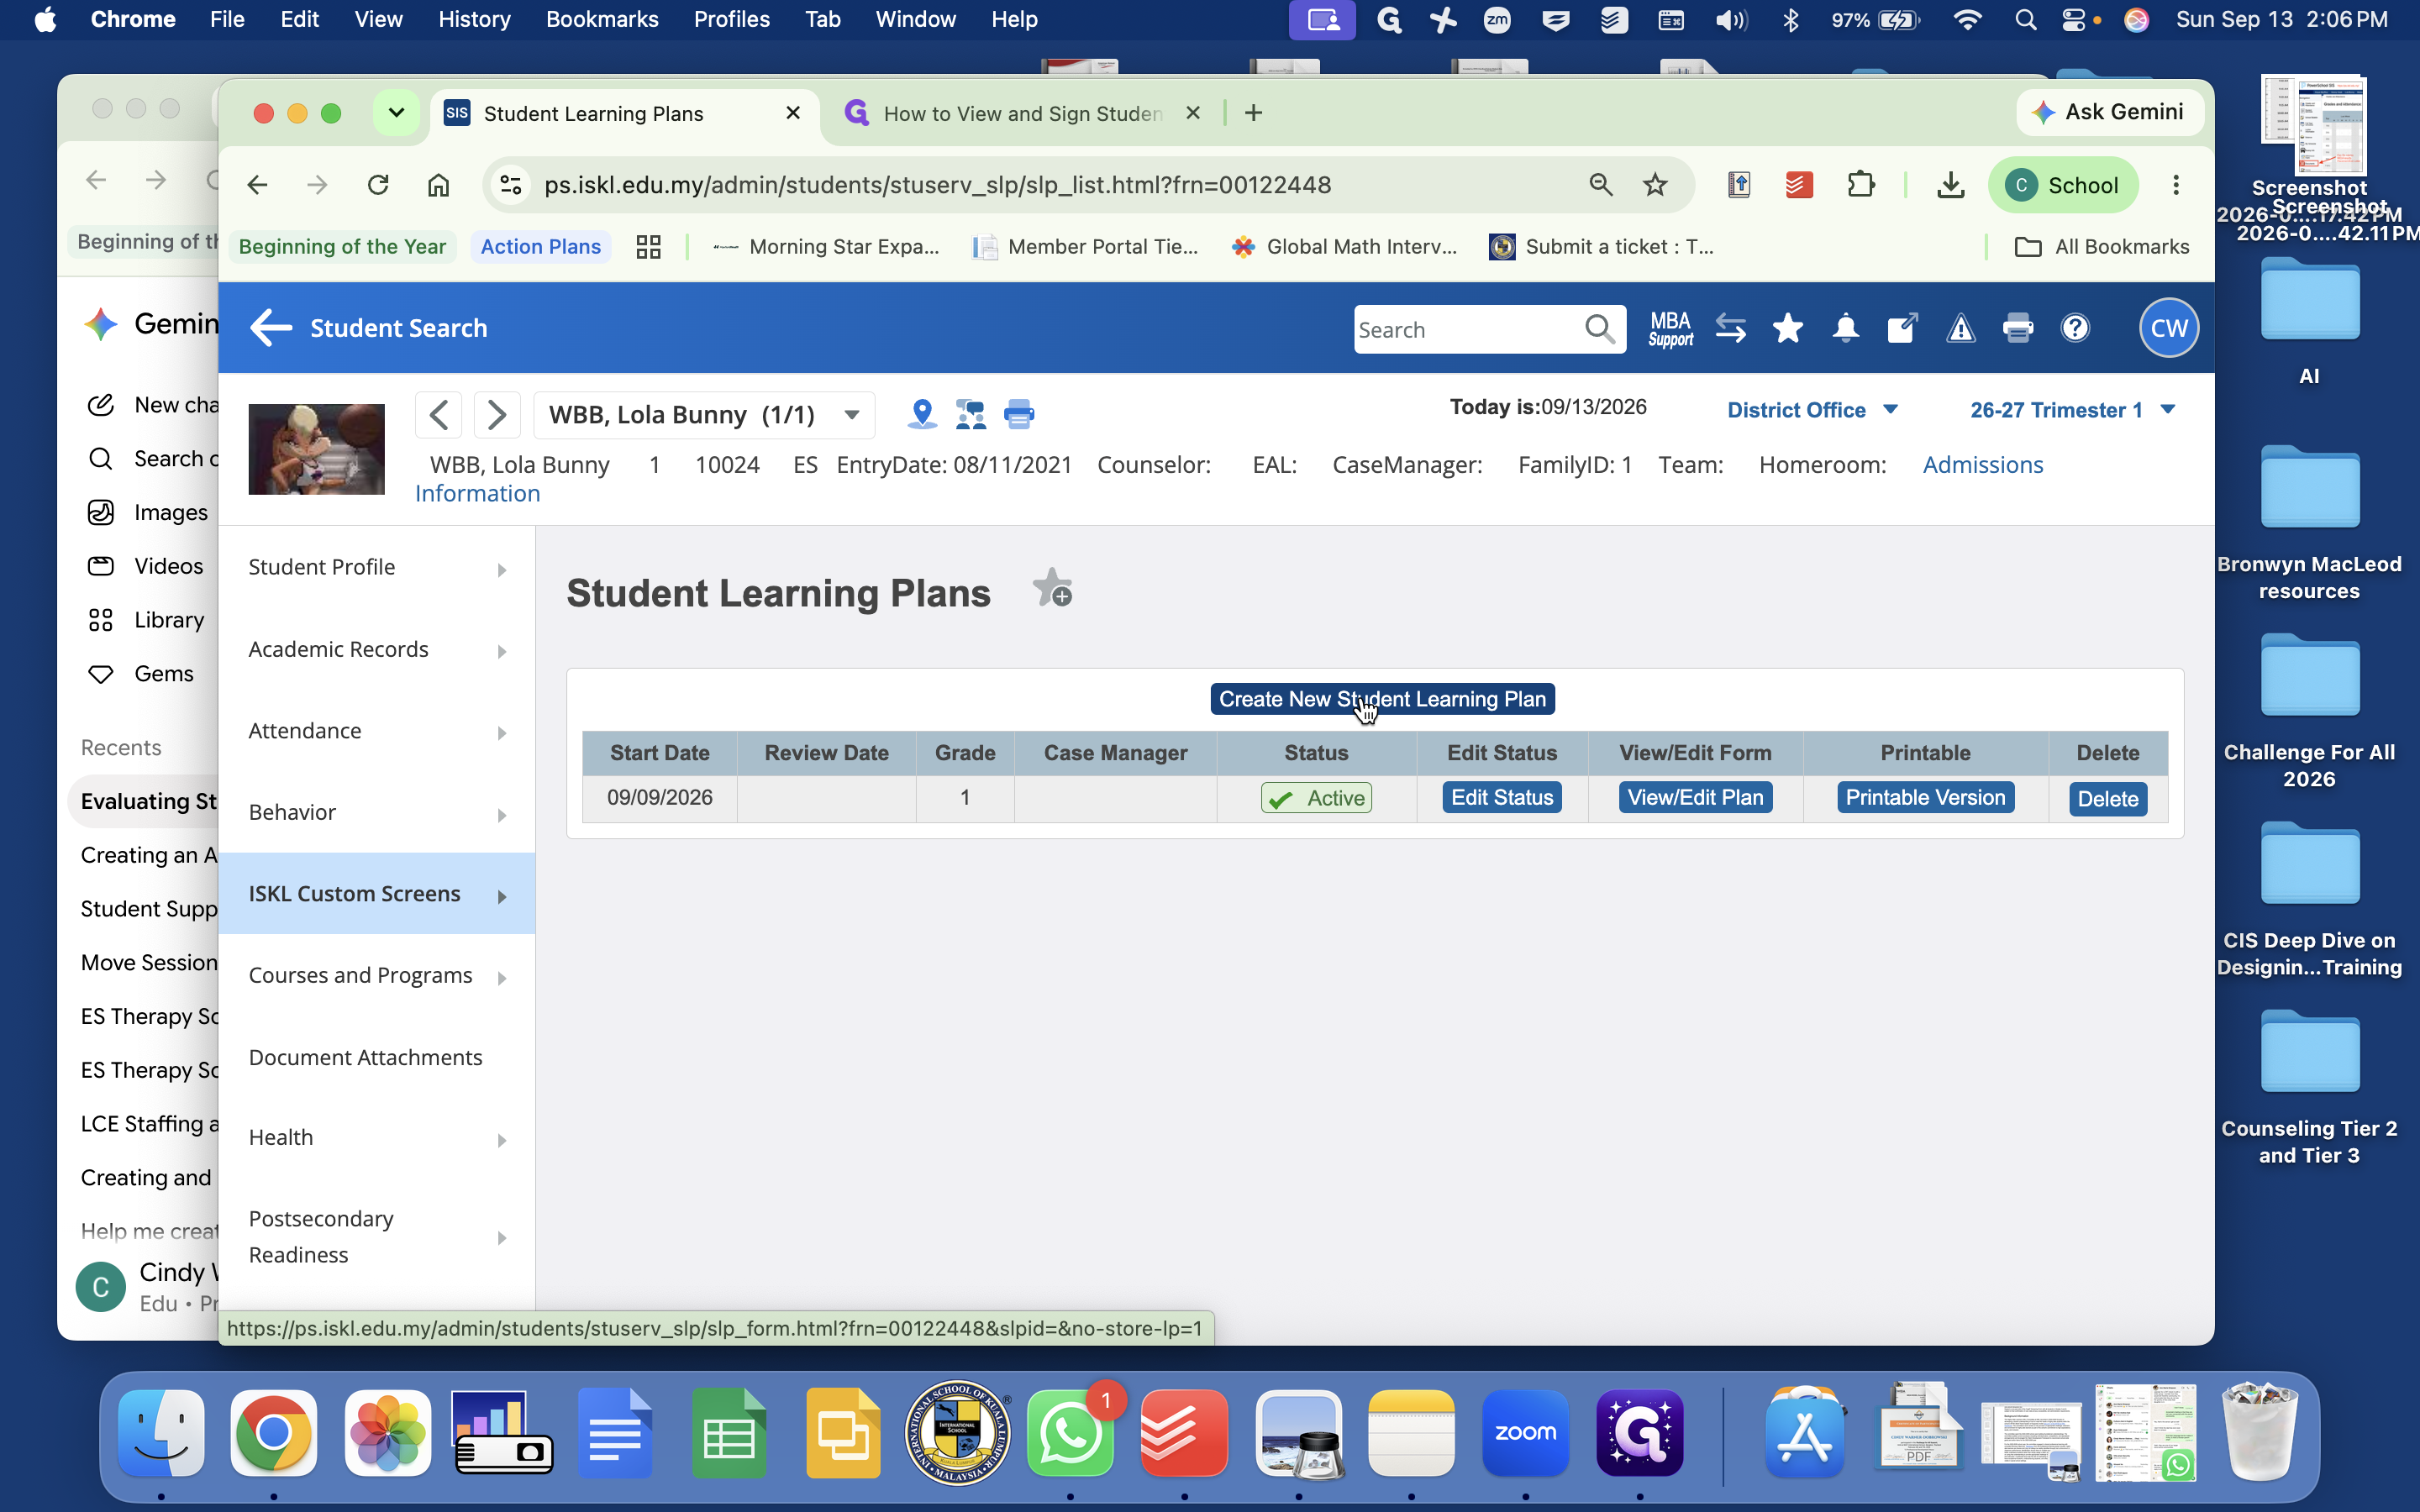Click the Todoist extension icon in toolbar
2420x1512 pixels.
pyautogui.click(x=1799, y=185)
